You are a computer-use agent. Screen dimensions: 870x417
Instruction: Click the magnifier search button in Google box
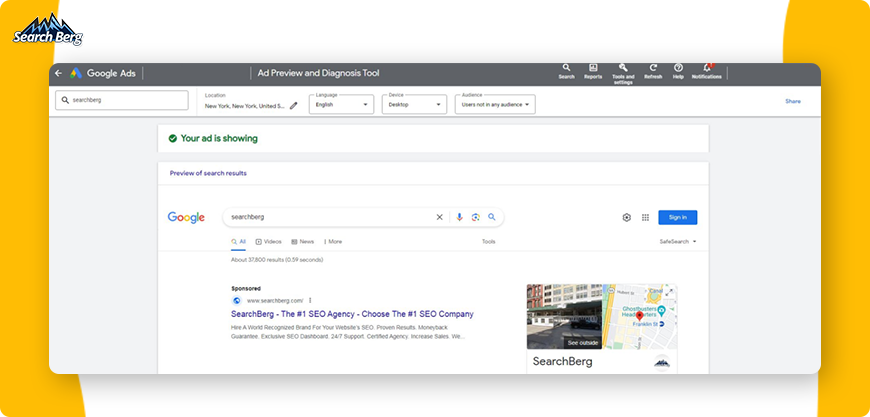pyautogui.click(x=492, y=217)
